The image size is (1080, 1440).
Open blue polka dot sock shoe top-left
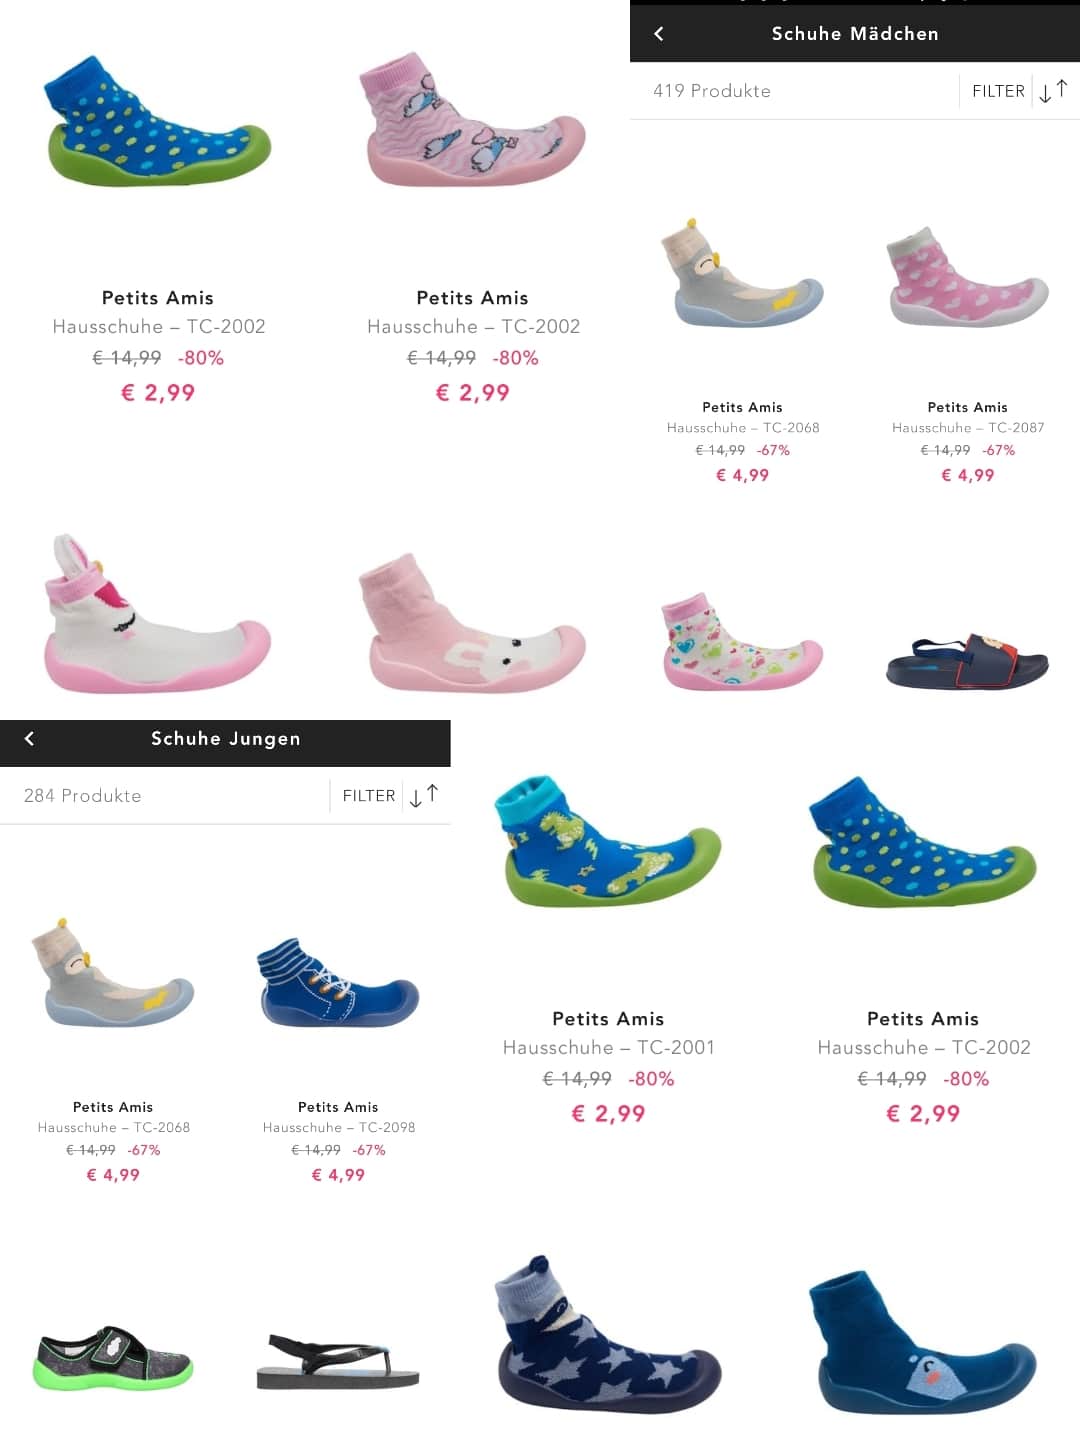tap(157, 122)
